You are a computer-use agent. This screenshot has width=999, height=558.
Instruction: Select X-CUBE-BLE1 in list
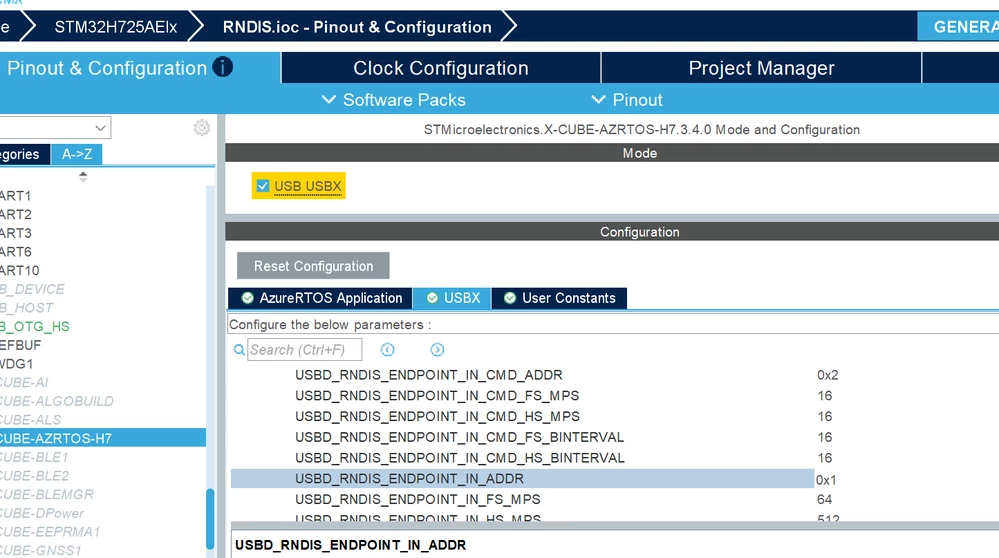coord(34,457)
